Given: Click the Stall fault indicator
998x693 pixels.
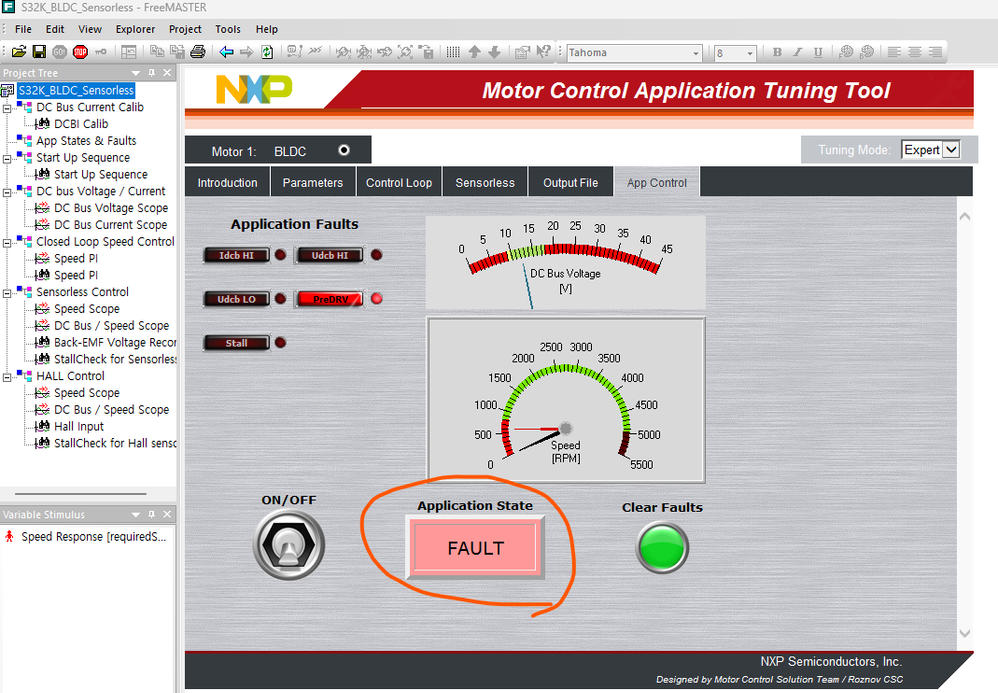Looking at the screenshot, I should [237, 343].
